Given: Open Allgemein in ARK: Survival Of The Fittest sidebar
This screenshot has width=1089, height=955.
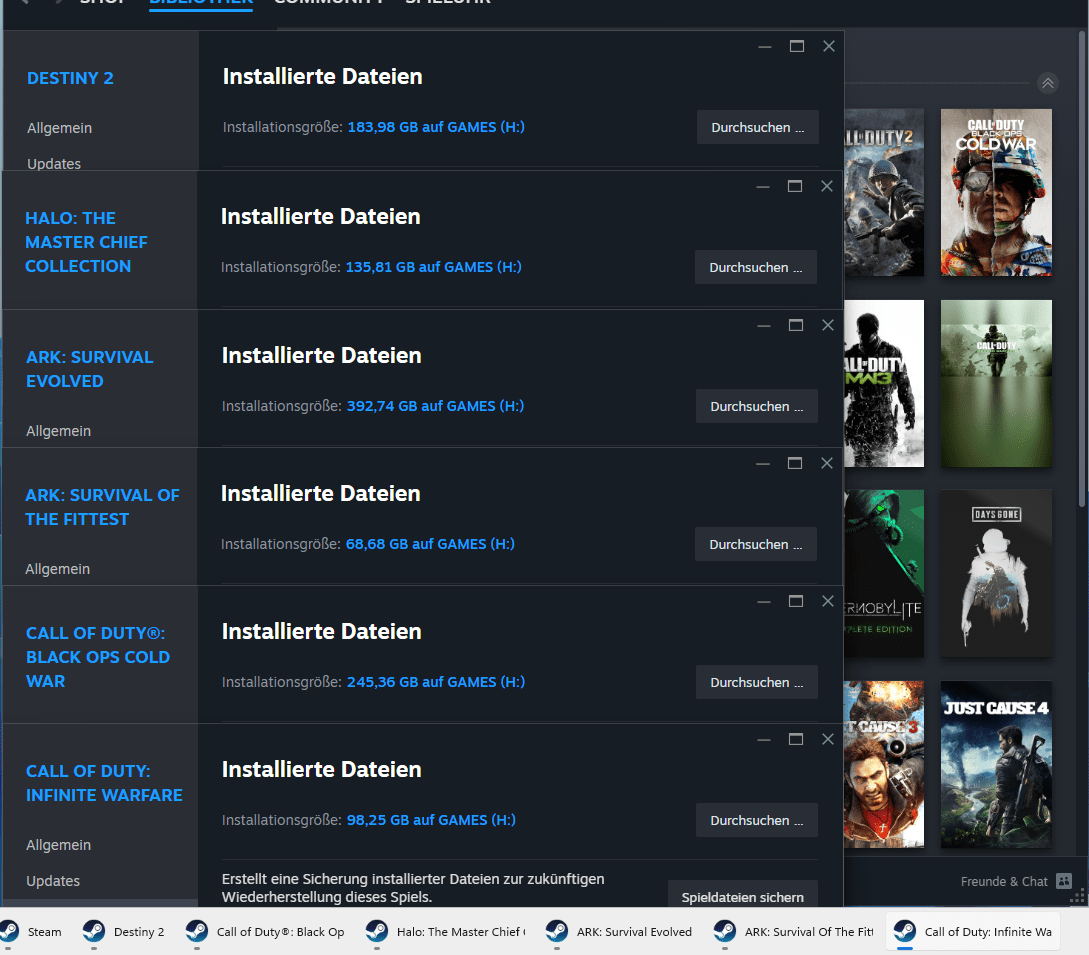Looking at the screenshot, I should point(58,569).
